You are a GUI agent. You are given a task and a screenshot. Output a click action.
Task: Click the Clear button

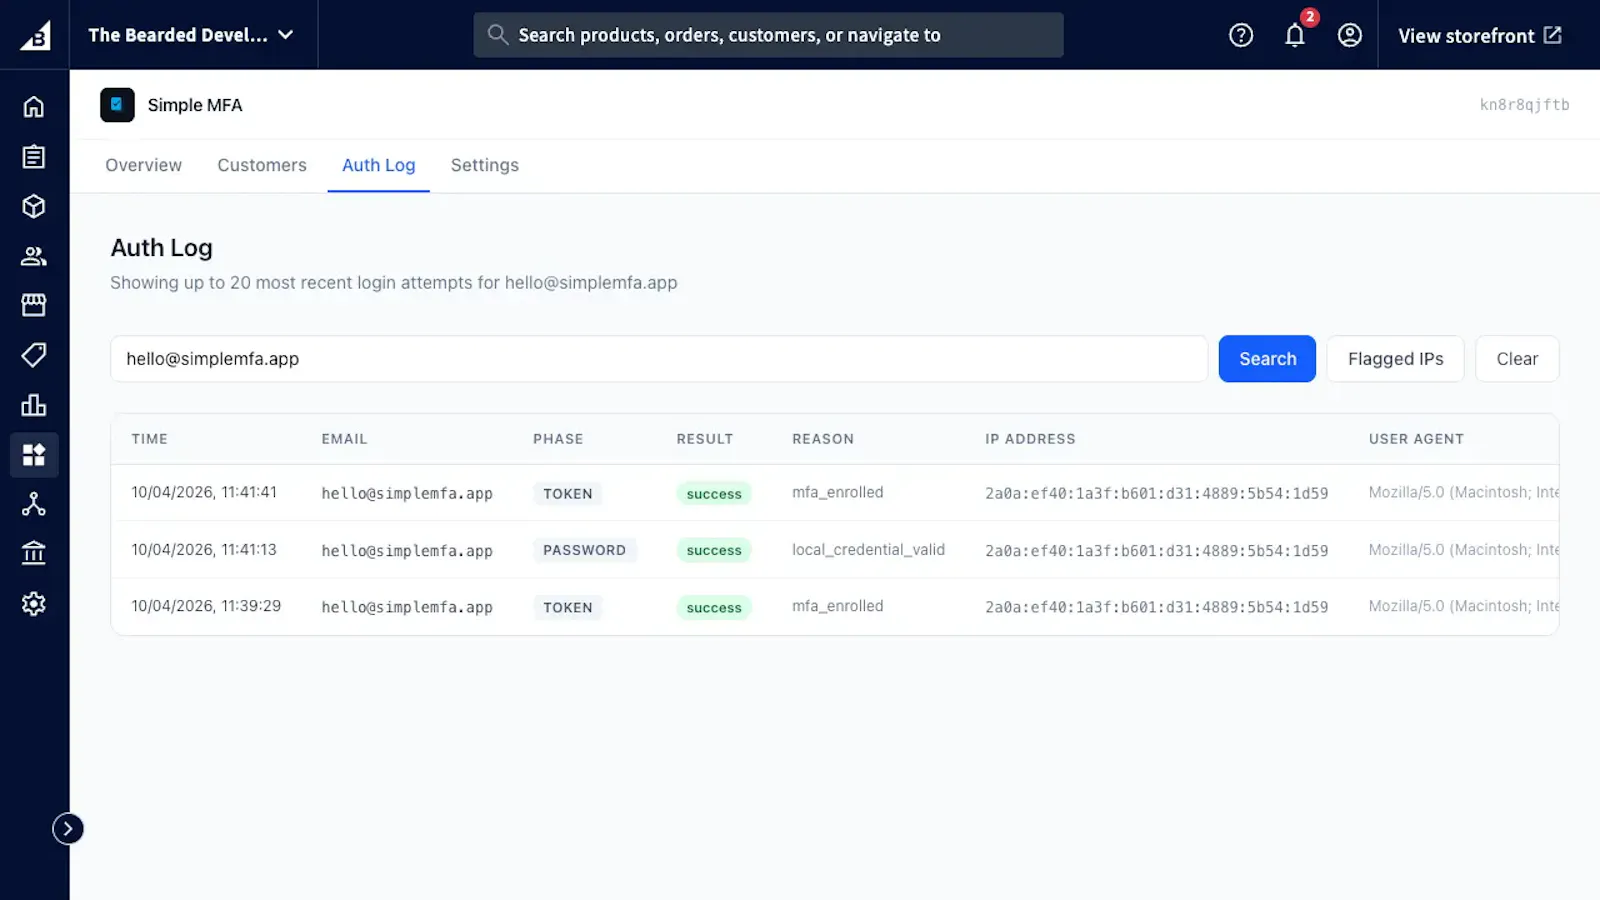(1517, 359)
